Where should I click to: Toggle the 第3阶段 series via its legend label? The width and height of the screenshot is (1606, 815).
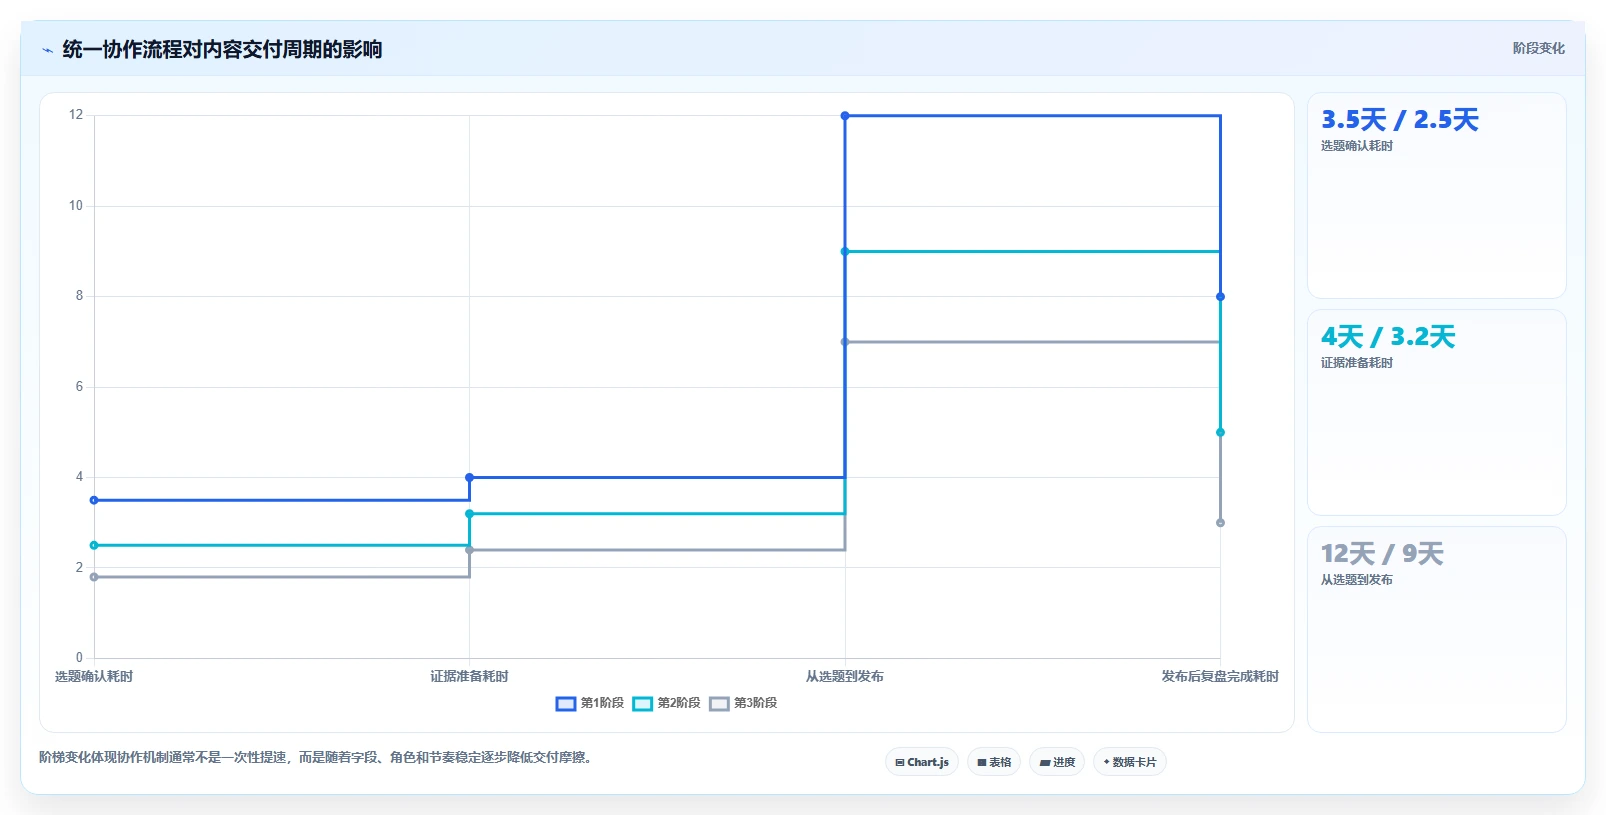point(756,703)
